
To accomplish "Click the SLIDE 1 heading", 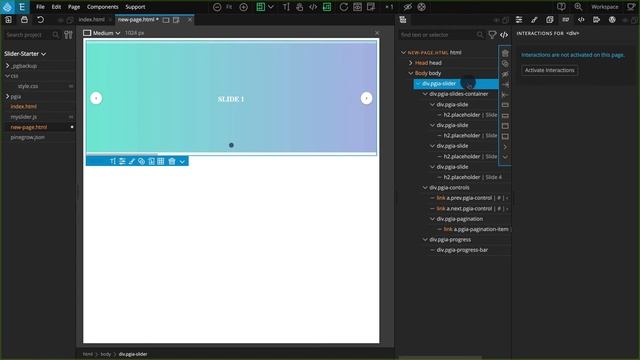I will (x=231, y=99).
